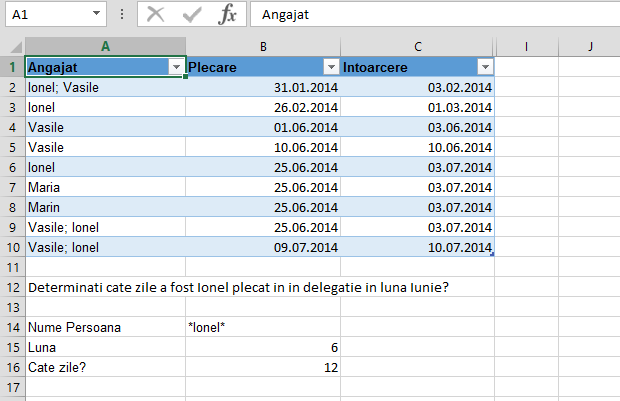Click the Select All corner triangle
The image size is (620, 401).
coord(12,47)
